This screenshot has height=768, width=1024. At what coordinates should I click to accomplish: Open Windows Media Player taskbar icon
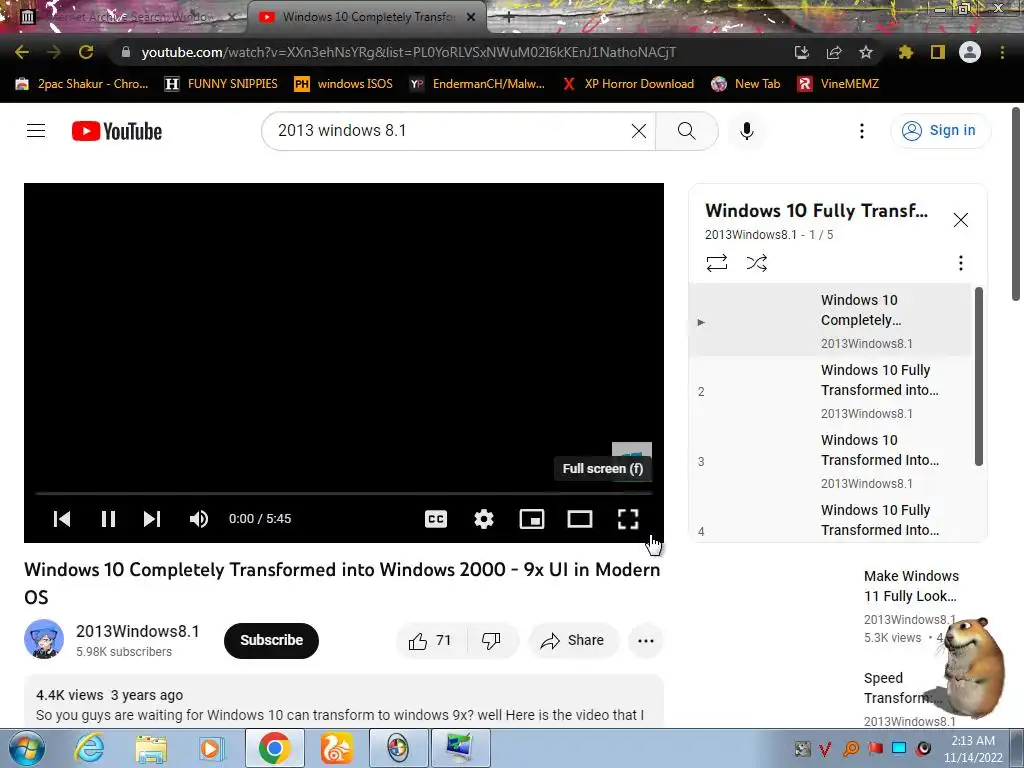click(212, 748)
